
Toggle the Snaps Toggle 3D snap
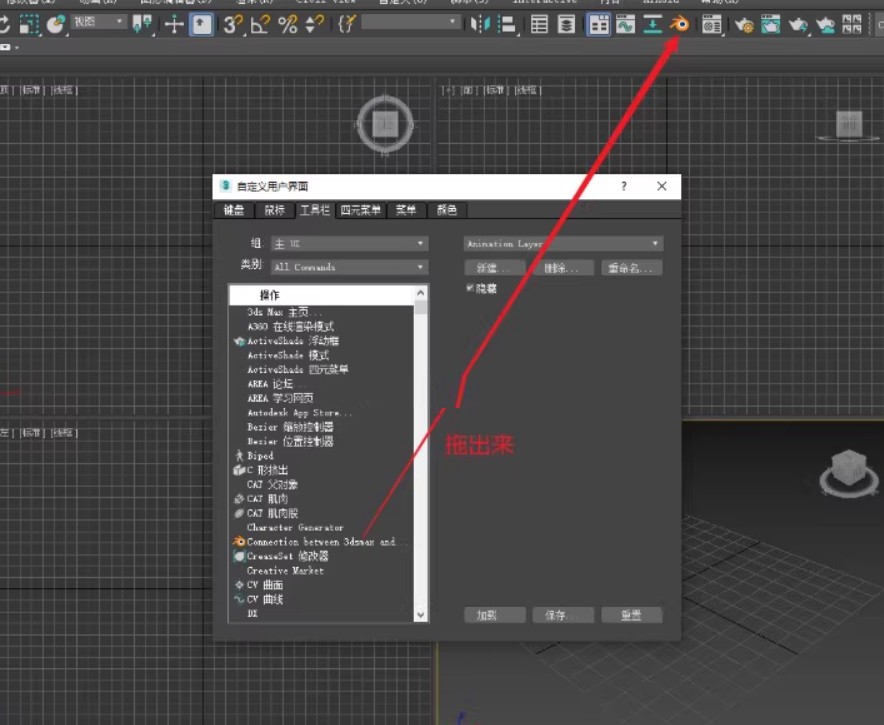(x=234, y=25)
